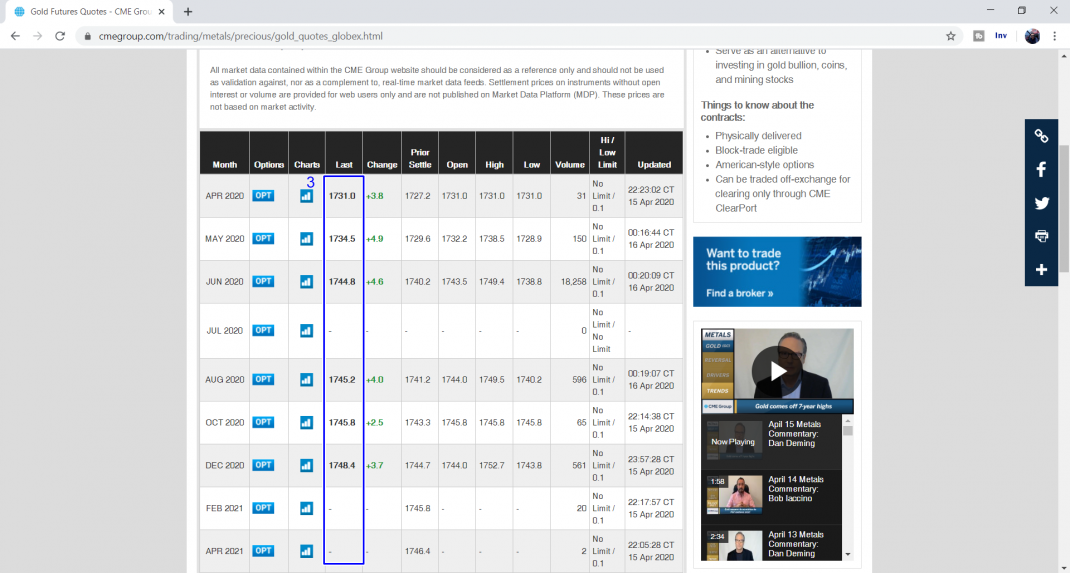The image size is (1070, 573).
Task: Click OPT button in FEB 2021 row
Action: coord(263,508)
